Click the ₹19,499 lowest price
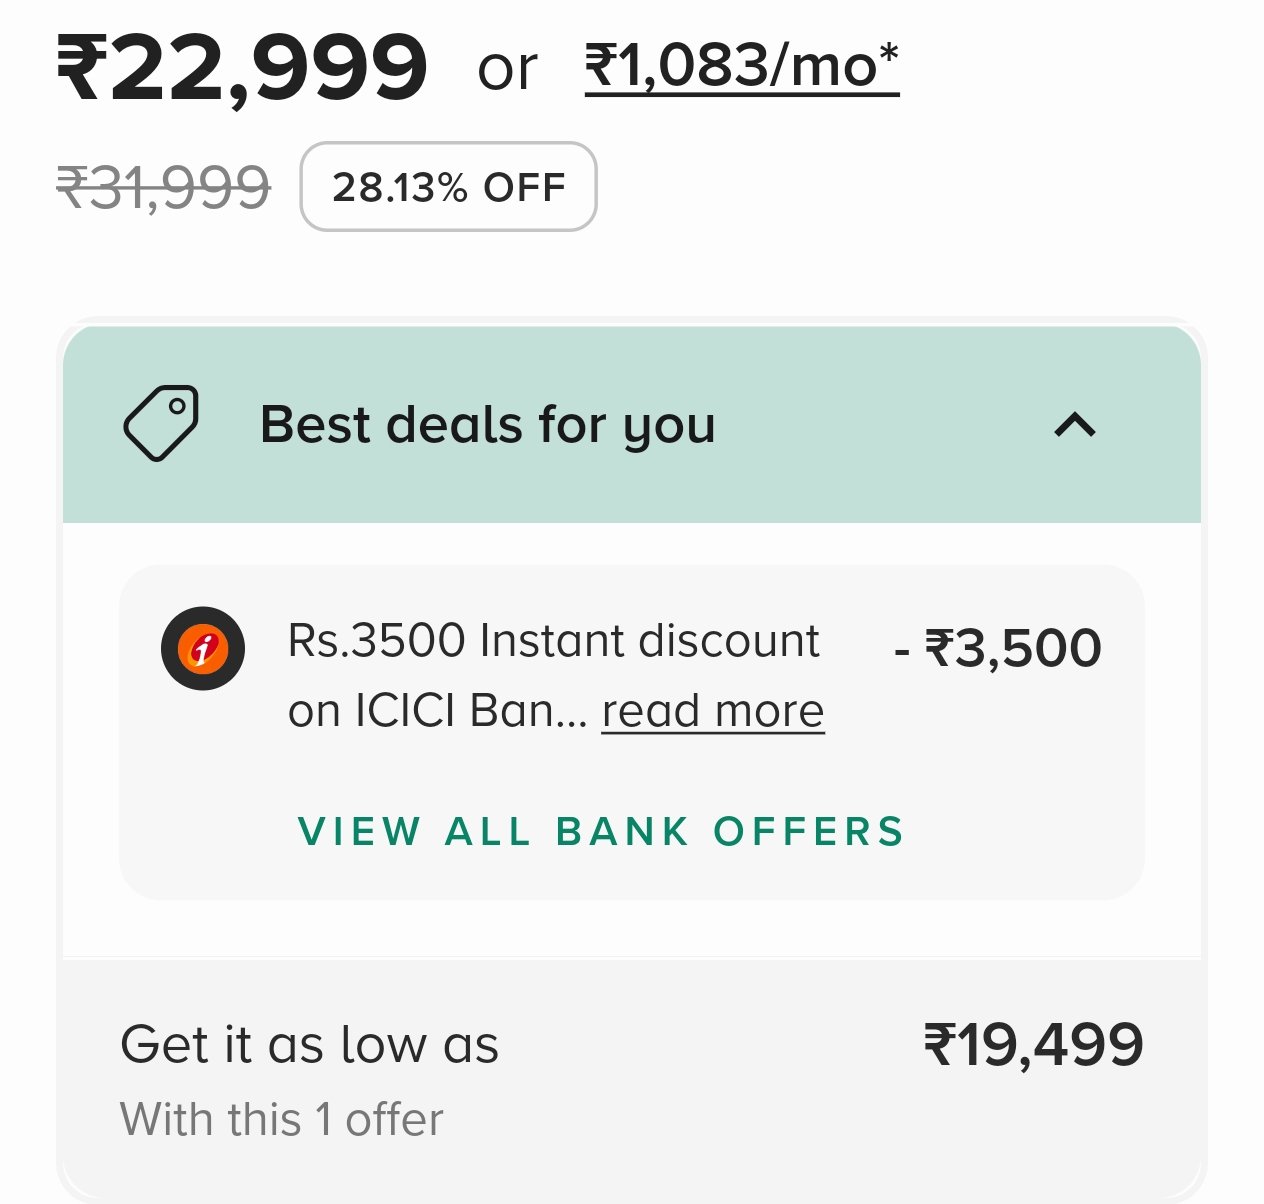1264x1204 pixels. click(x=1033, y=1045)
